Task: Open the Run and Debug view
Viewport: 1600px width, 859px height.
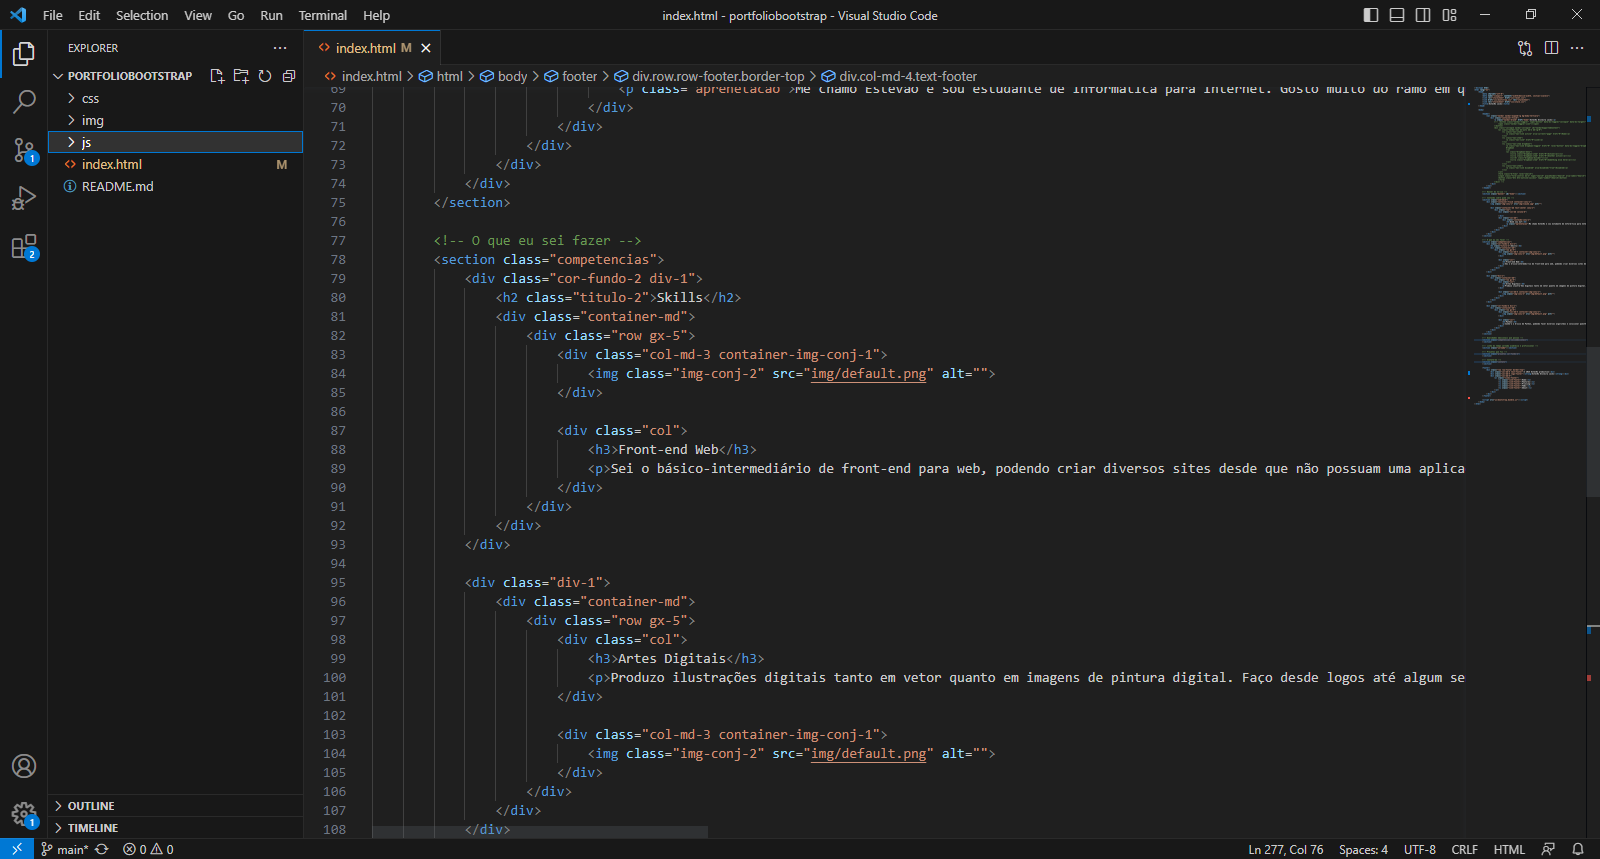Action: click(24, 198)
